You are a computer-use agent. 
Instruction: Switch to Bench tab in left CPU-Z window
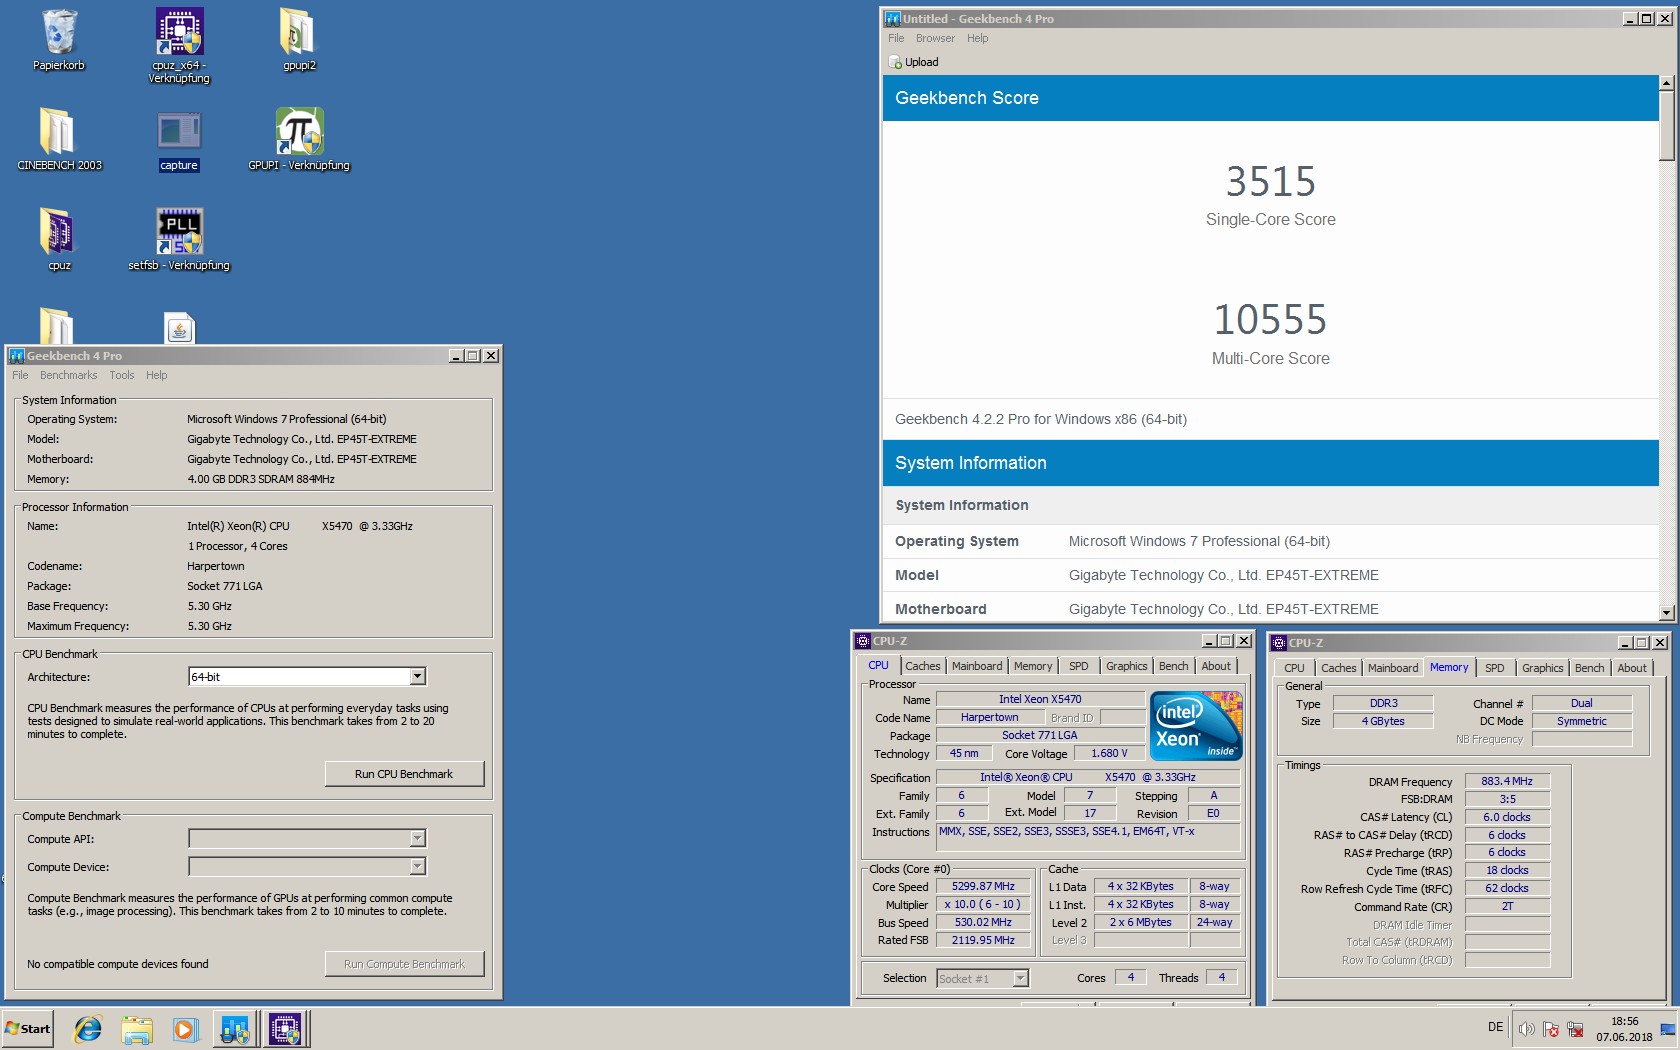1174,666
